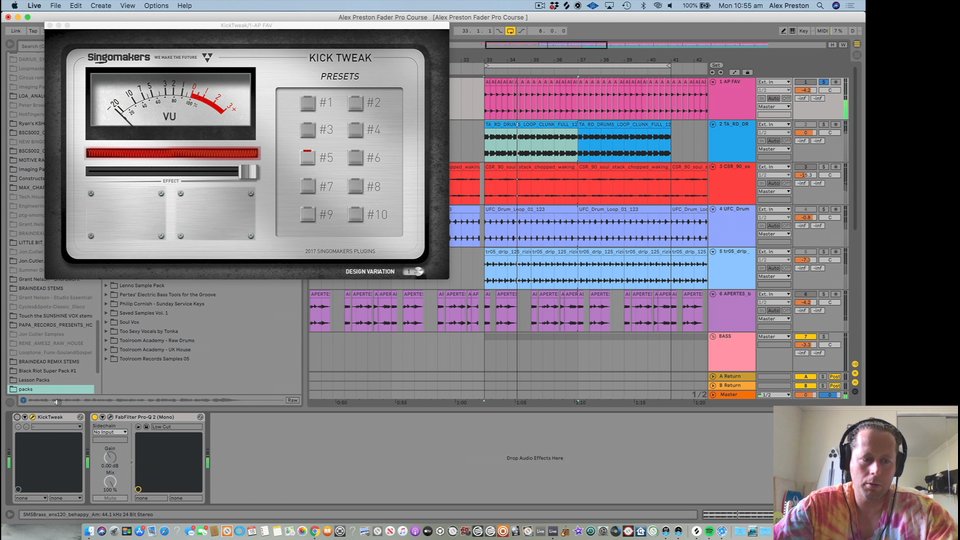Image resolution: width=960 pixels, height=540 pixels.
Task: Click Raw button in preview bar
Action: [293, 400]
